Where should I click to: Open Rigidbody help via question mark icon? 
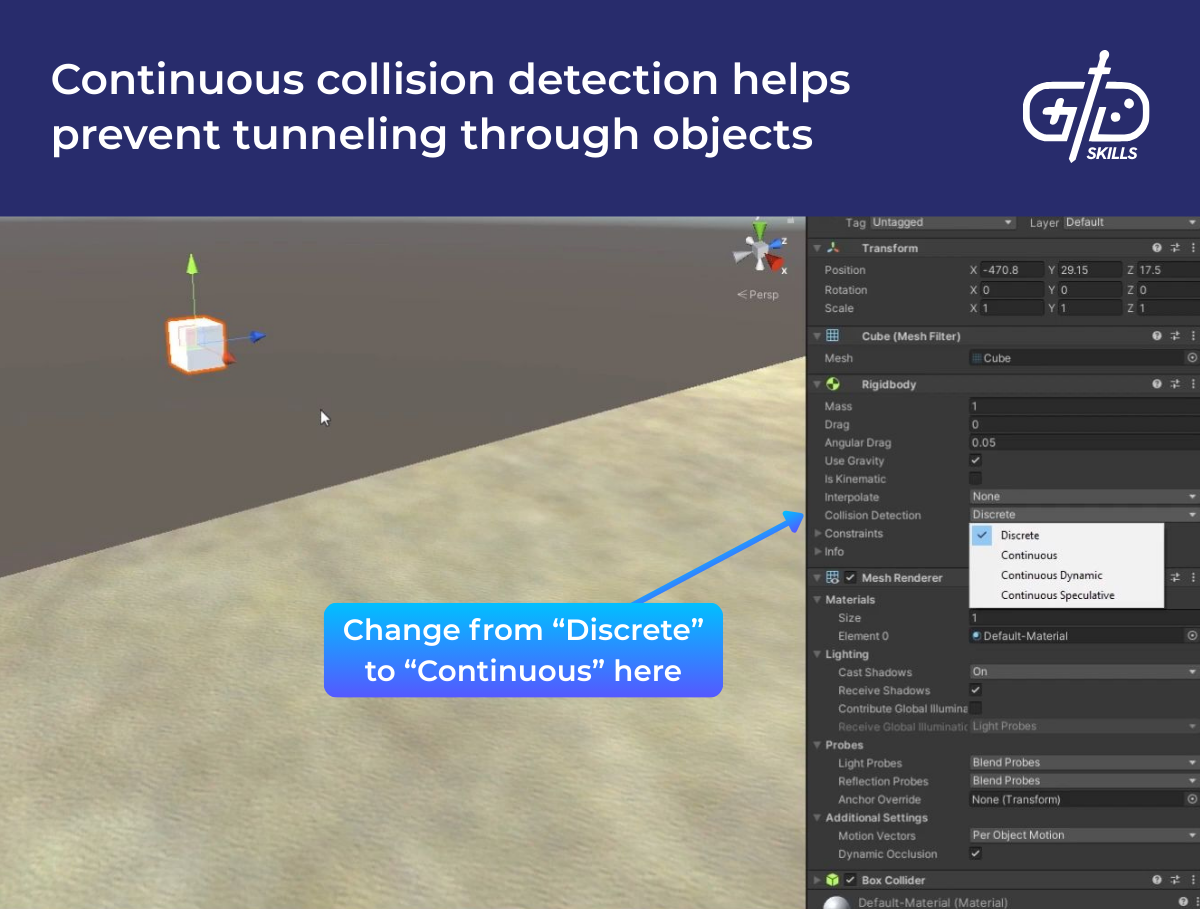(1156, 384)
